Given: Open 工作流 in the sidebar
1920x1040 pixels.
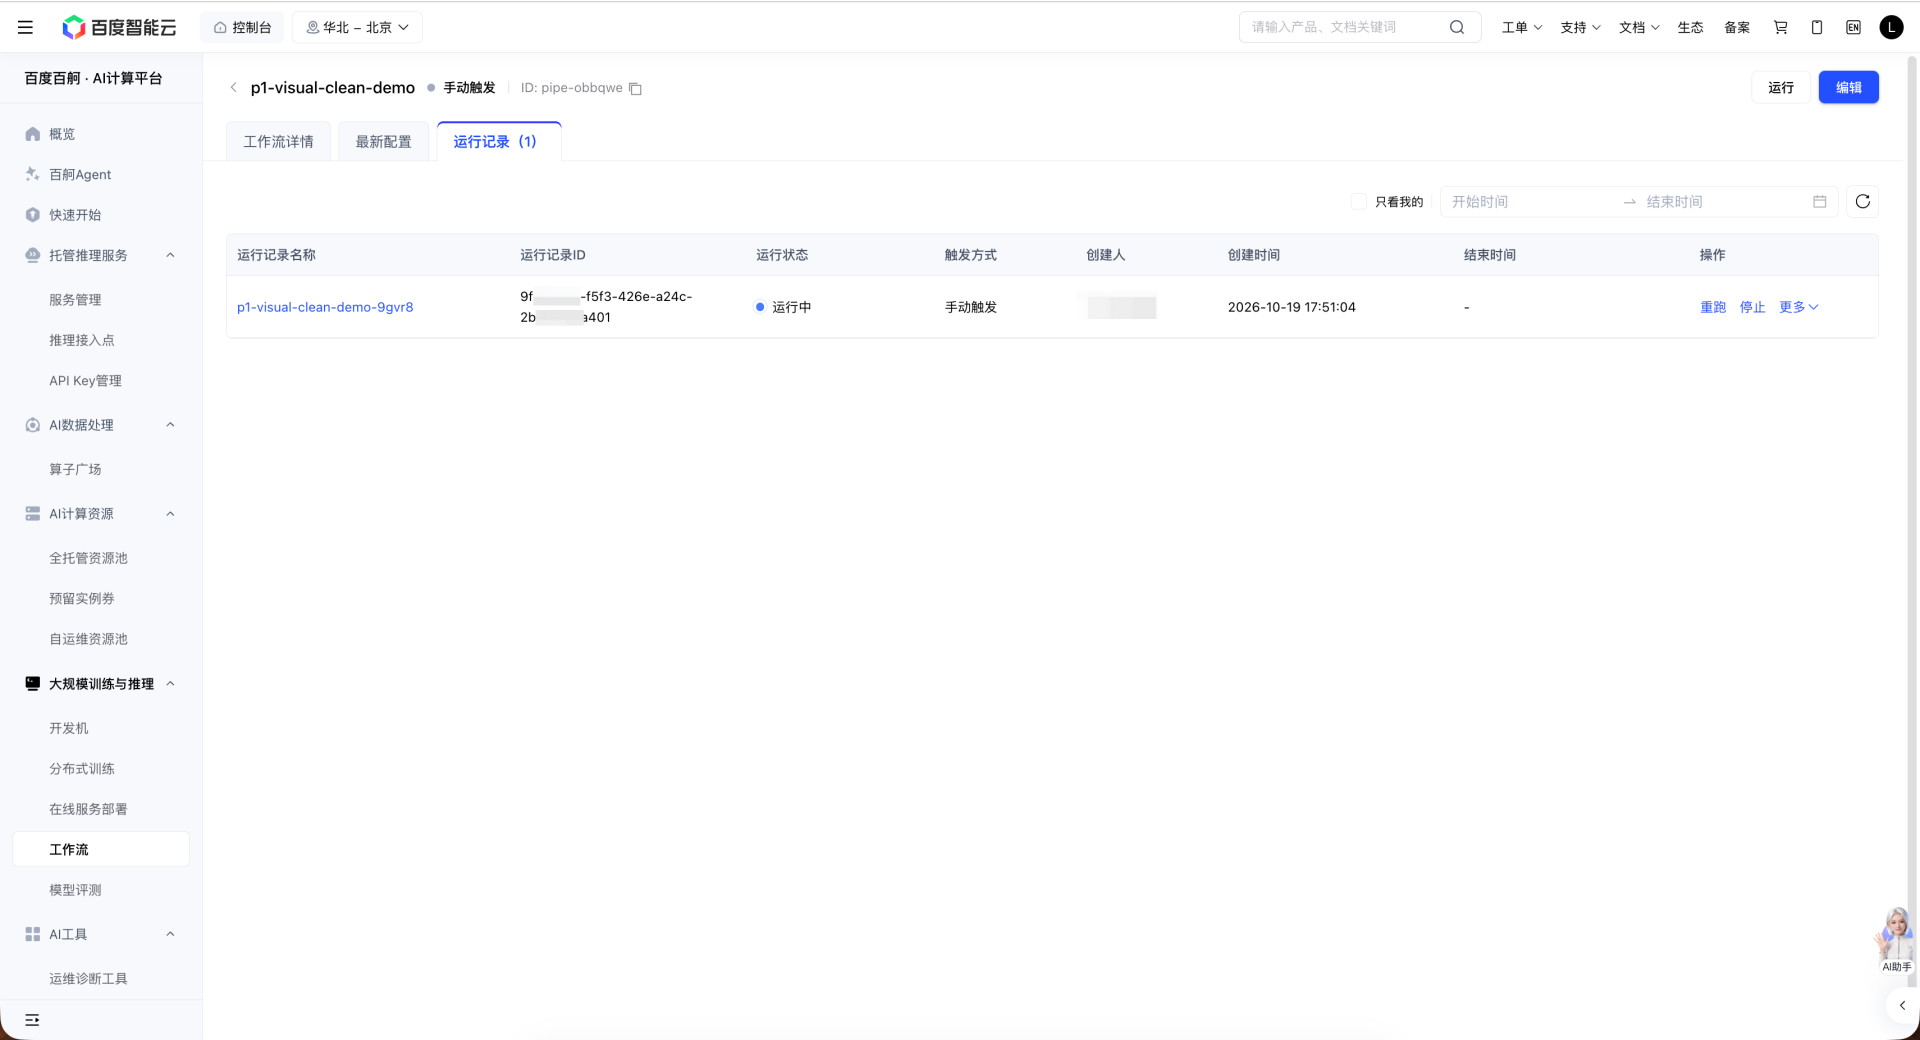Looking at the screenshot, I should pos(101,849).
